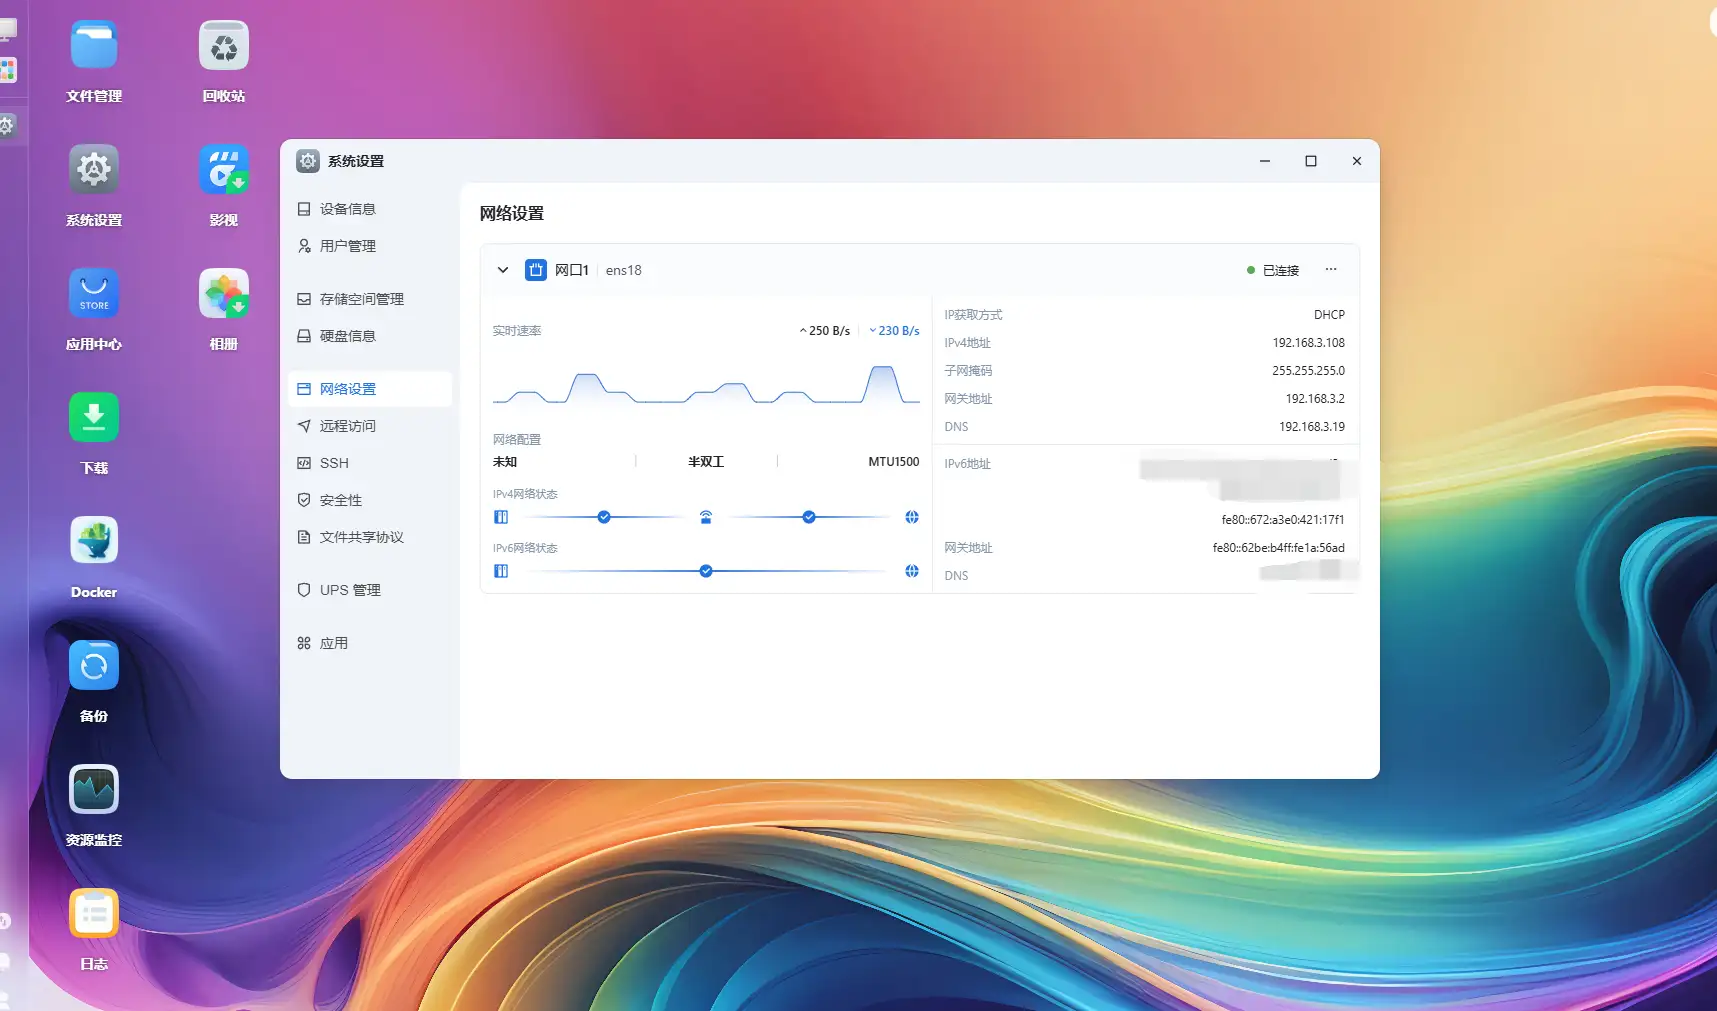Image resolution: width=1717 pixels, height=1011 pixels.
Task: Open the 备份 backup app icon
Action: (94, 665)
